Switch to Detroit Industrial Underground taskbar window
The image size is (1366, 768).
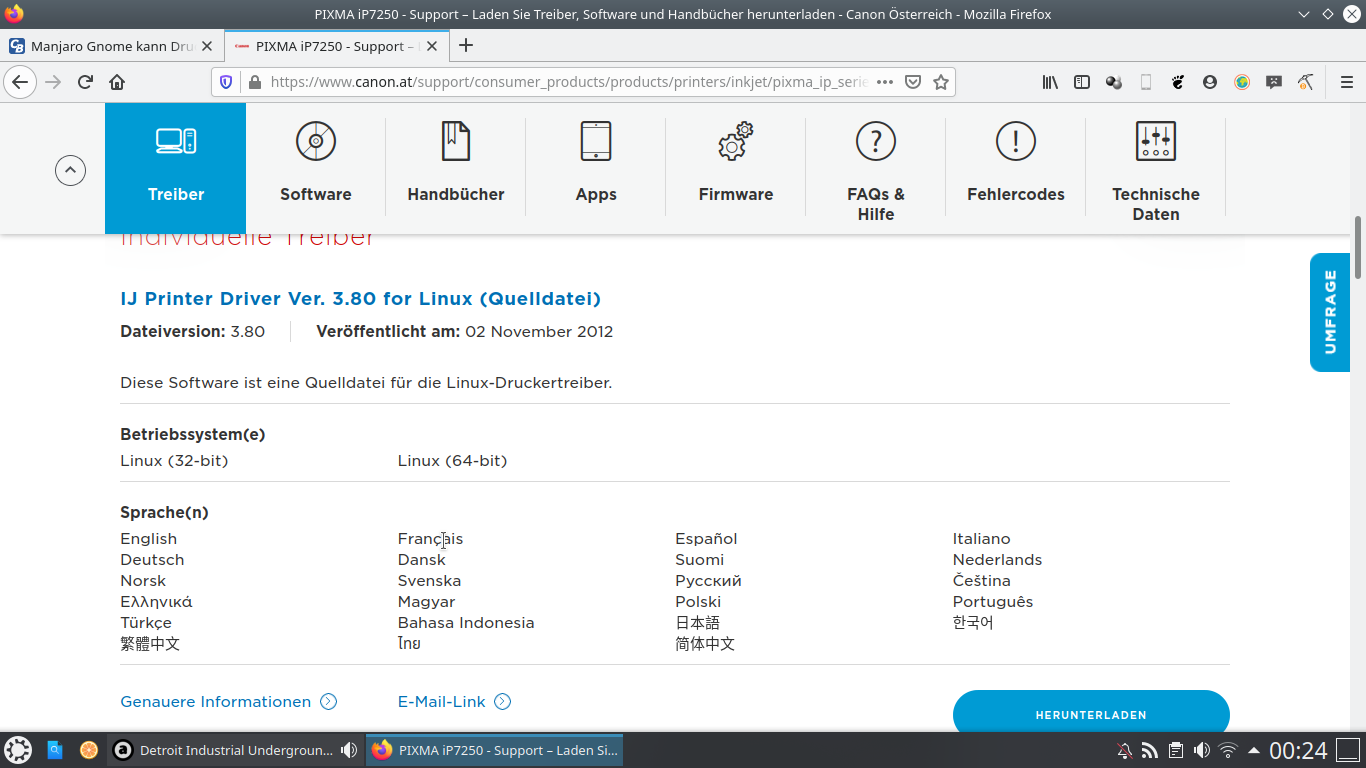[x=235, y=750]
